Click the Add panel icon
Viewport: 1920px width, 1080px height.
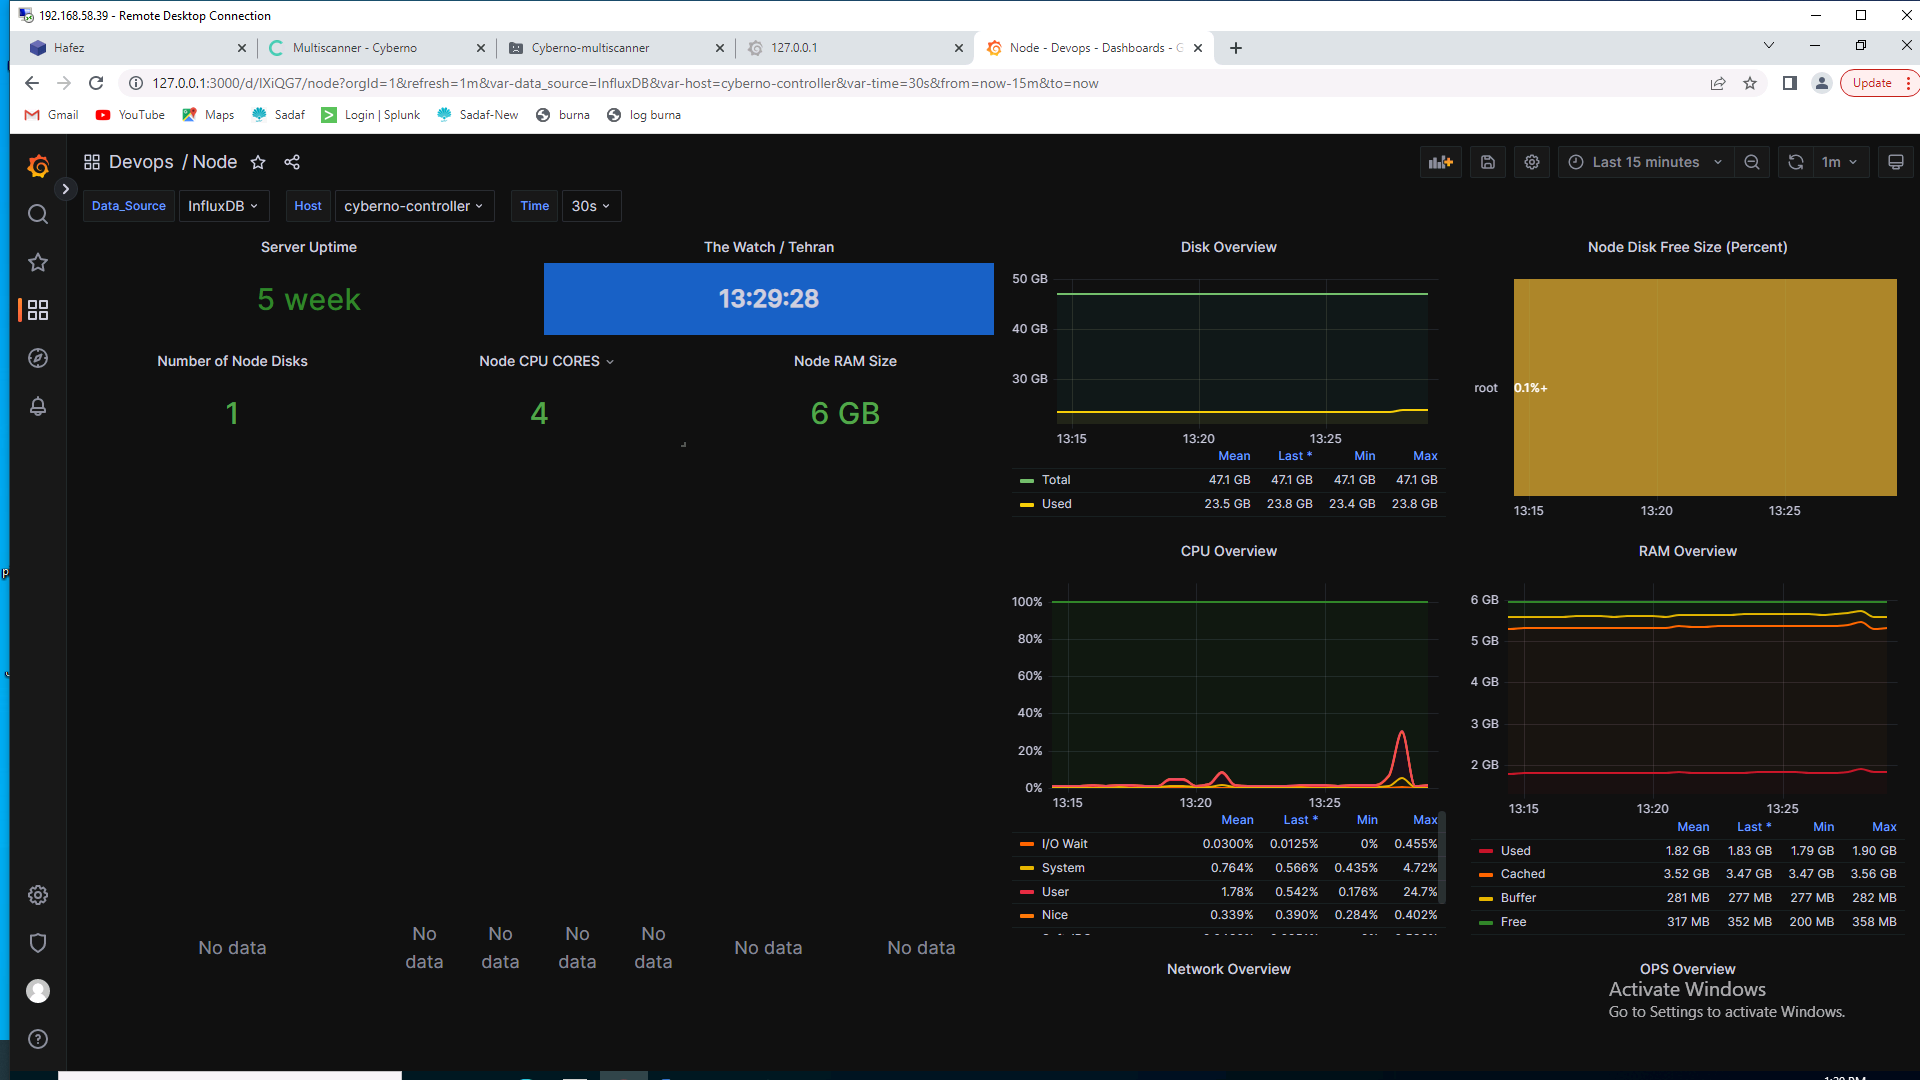coord(1440,162)
